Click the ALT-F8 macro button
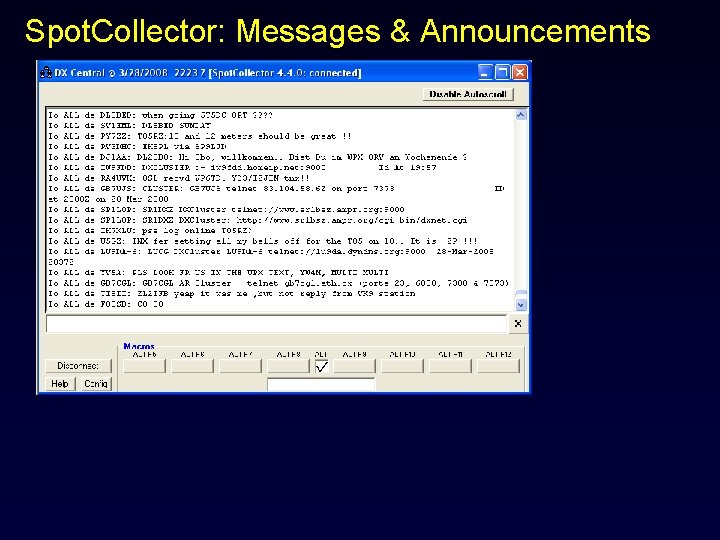Viewport: 720px width, 540px height. coord(288,366)
